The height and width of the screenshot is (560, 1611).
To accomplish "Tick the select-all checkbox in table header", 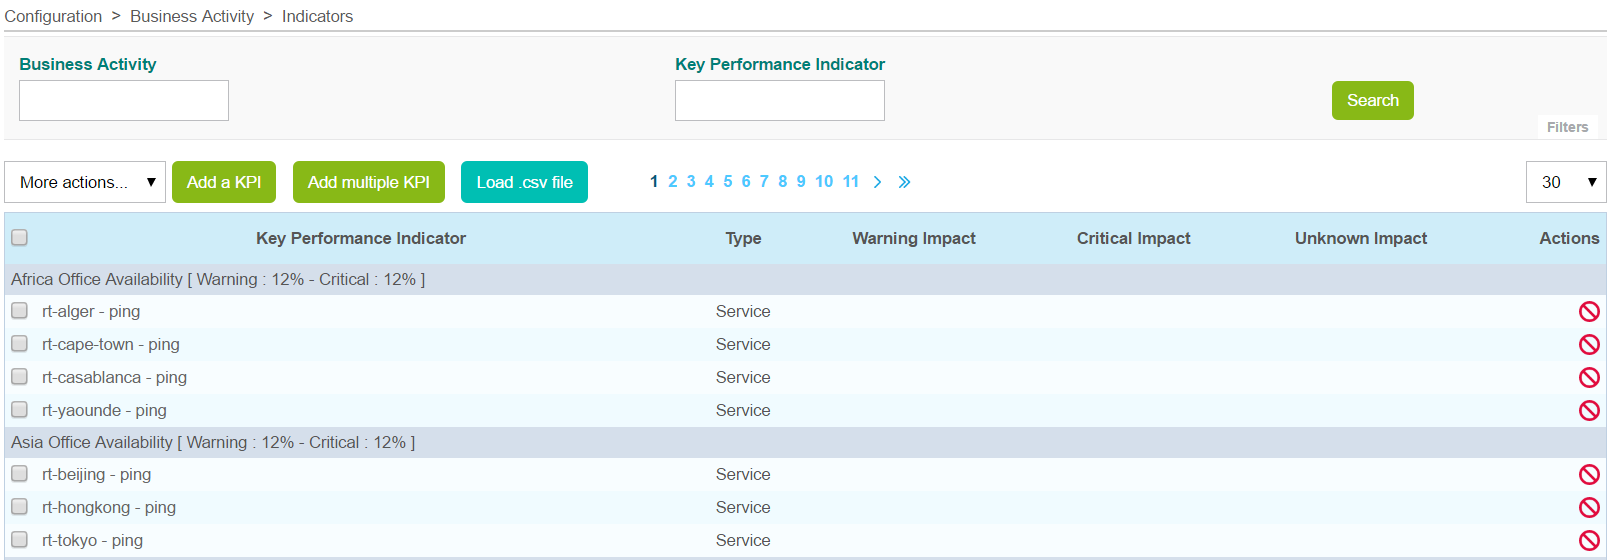I will click(19, 238).
